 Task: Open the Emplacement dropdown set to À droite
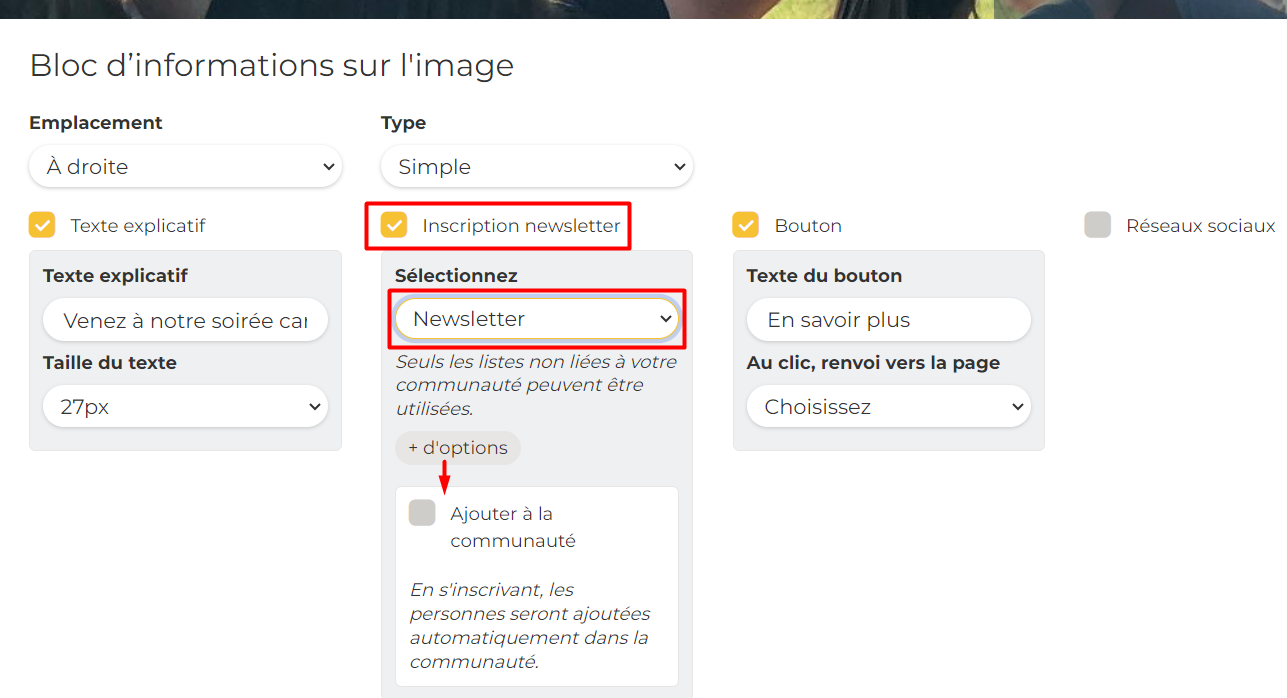(x=185, y=167)
